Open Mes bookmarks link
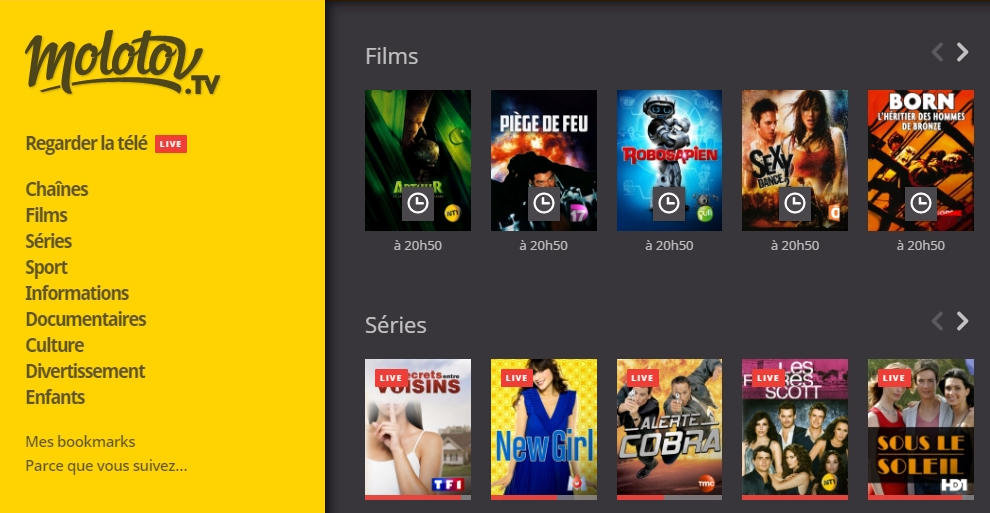Screen dimensions: 990x513 (80, 442)
